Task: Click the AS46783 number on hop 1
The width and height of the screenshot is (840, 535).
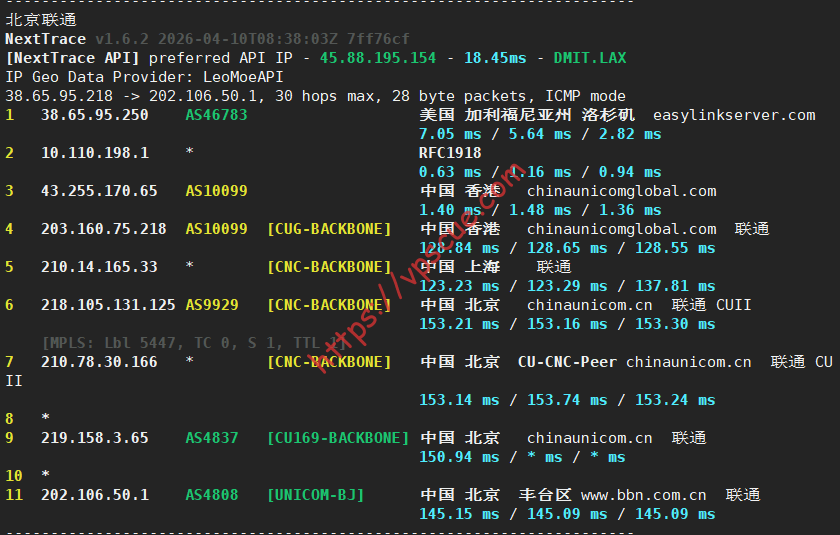Action: (x=216, y=115)
